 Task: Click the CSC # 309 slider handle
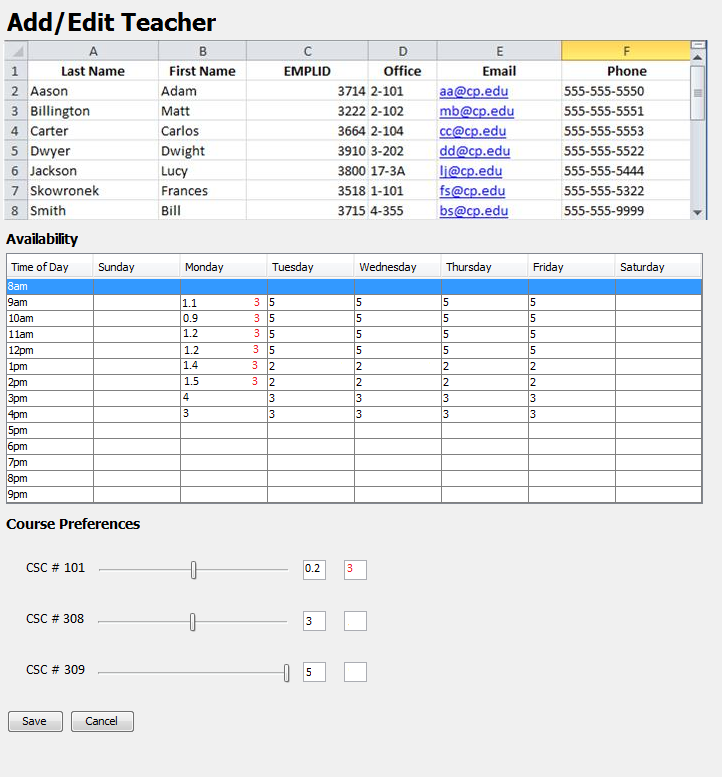point(287,673)
